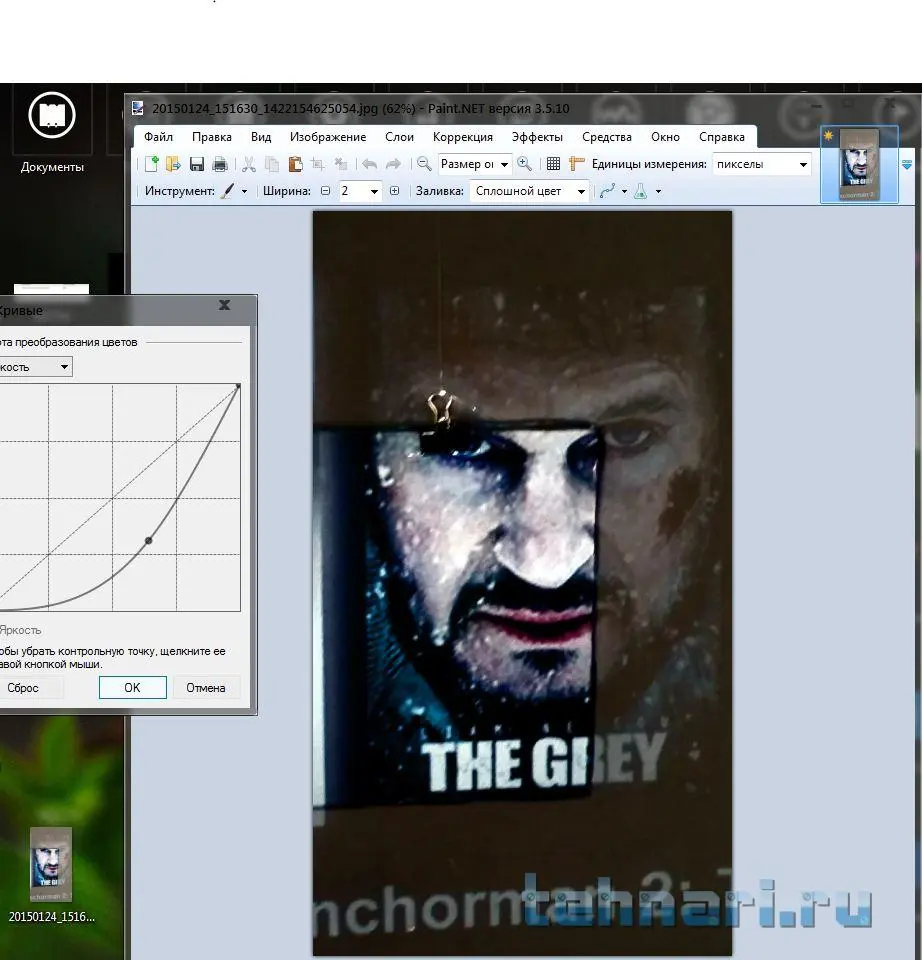The height and width of the screenshot is (960, 922).
Task: Open the Окно menu
Action: (x=665, y=137)
